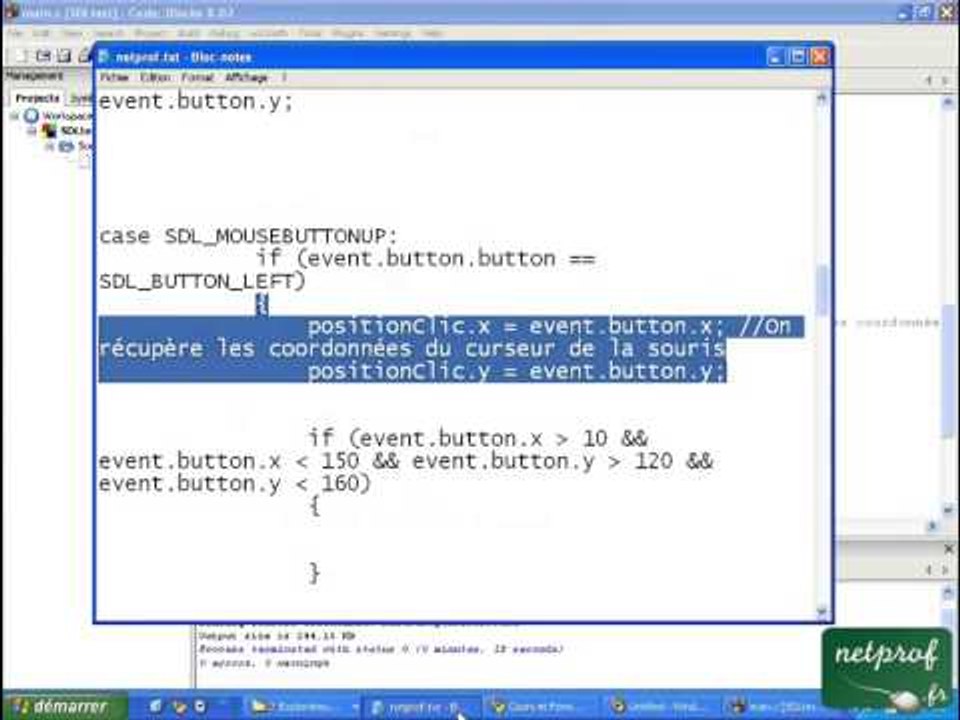Open the Affichage menu in Bloc-notes
960x720 pixels.
pos(246,78)
